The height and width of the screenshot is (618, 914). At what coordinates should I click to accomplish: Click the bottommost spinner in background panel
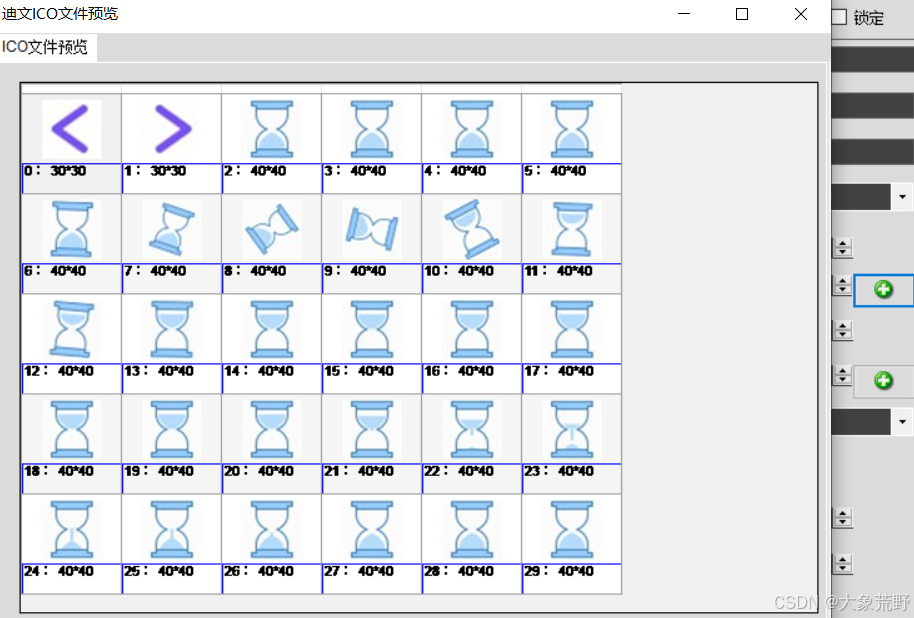coord(842,564)
